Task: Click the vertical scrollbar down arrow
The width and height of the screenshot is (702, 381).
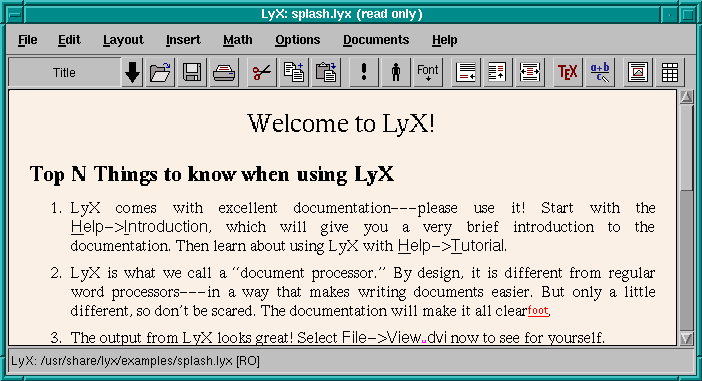Action: tap(686, 338)
